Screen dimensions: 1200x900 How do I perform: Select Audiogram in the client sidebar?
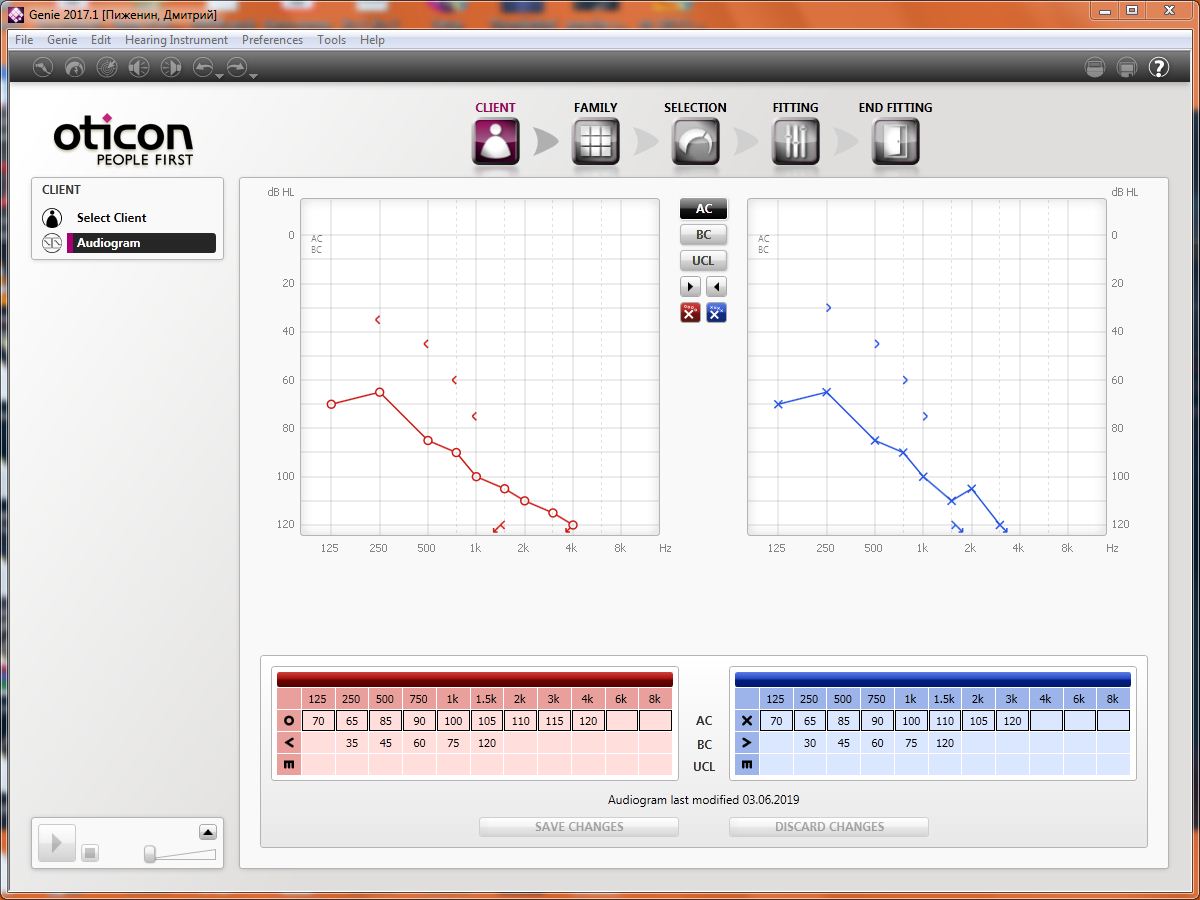click(x=140, y=243)
